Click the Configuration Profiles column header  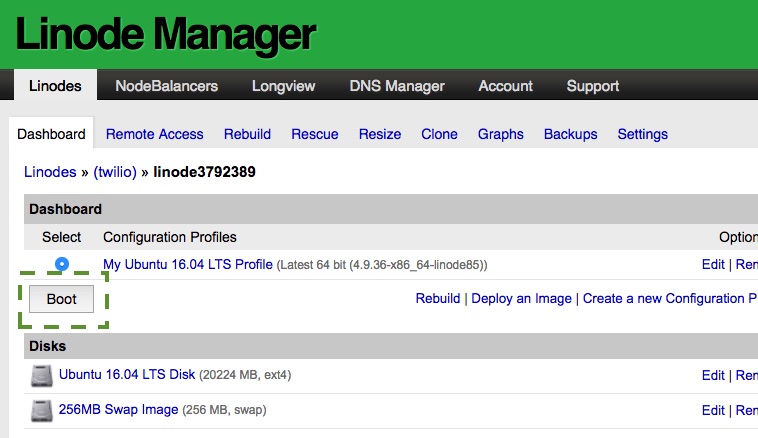click(x=170, y=237)
